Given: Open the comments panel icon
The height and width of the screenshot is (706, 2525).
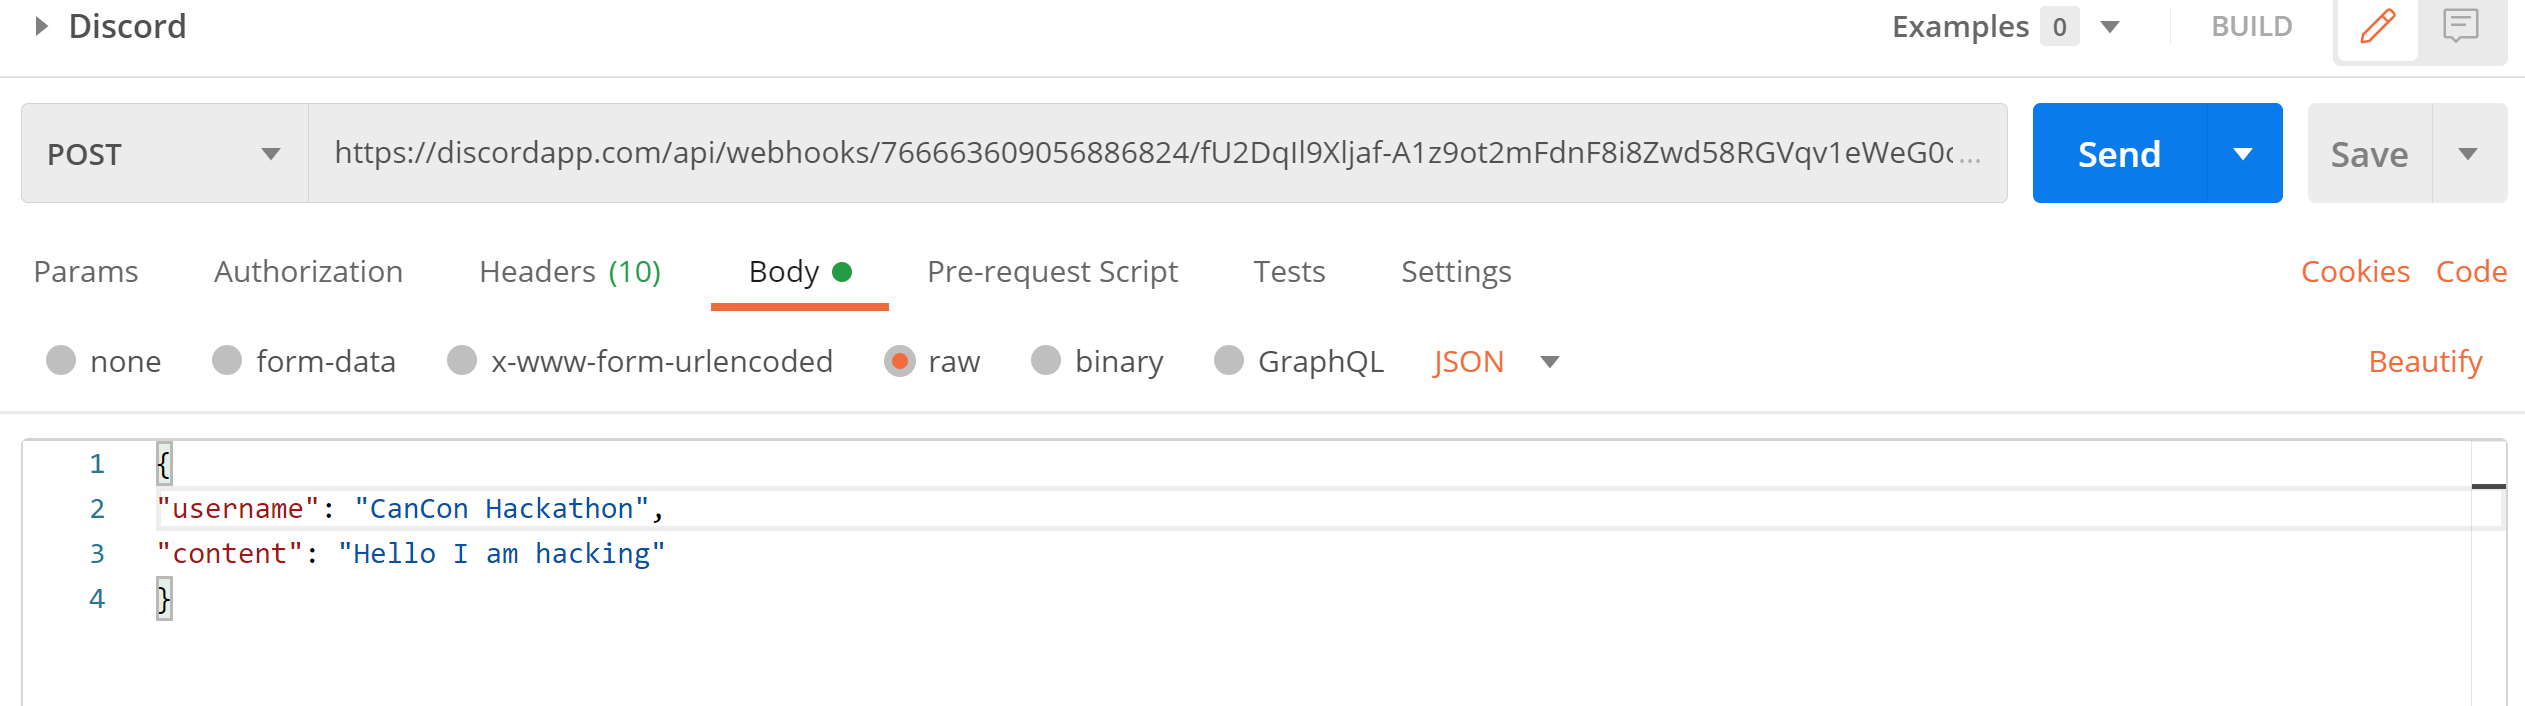Looking at the screenshot, I should pyautogui.click(x=2461, y=26).
